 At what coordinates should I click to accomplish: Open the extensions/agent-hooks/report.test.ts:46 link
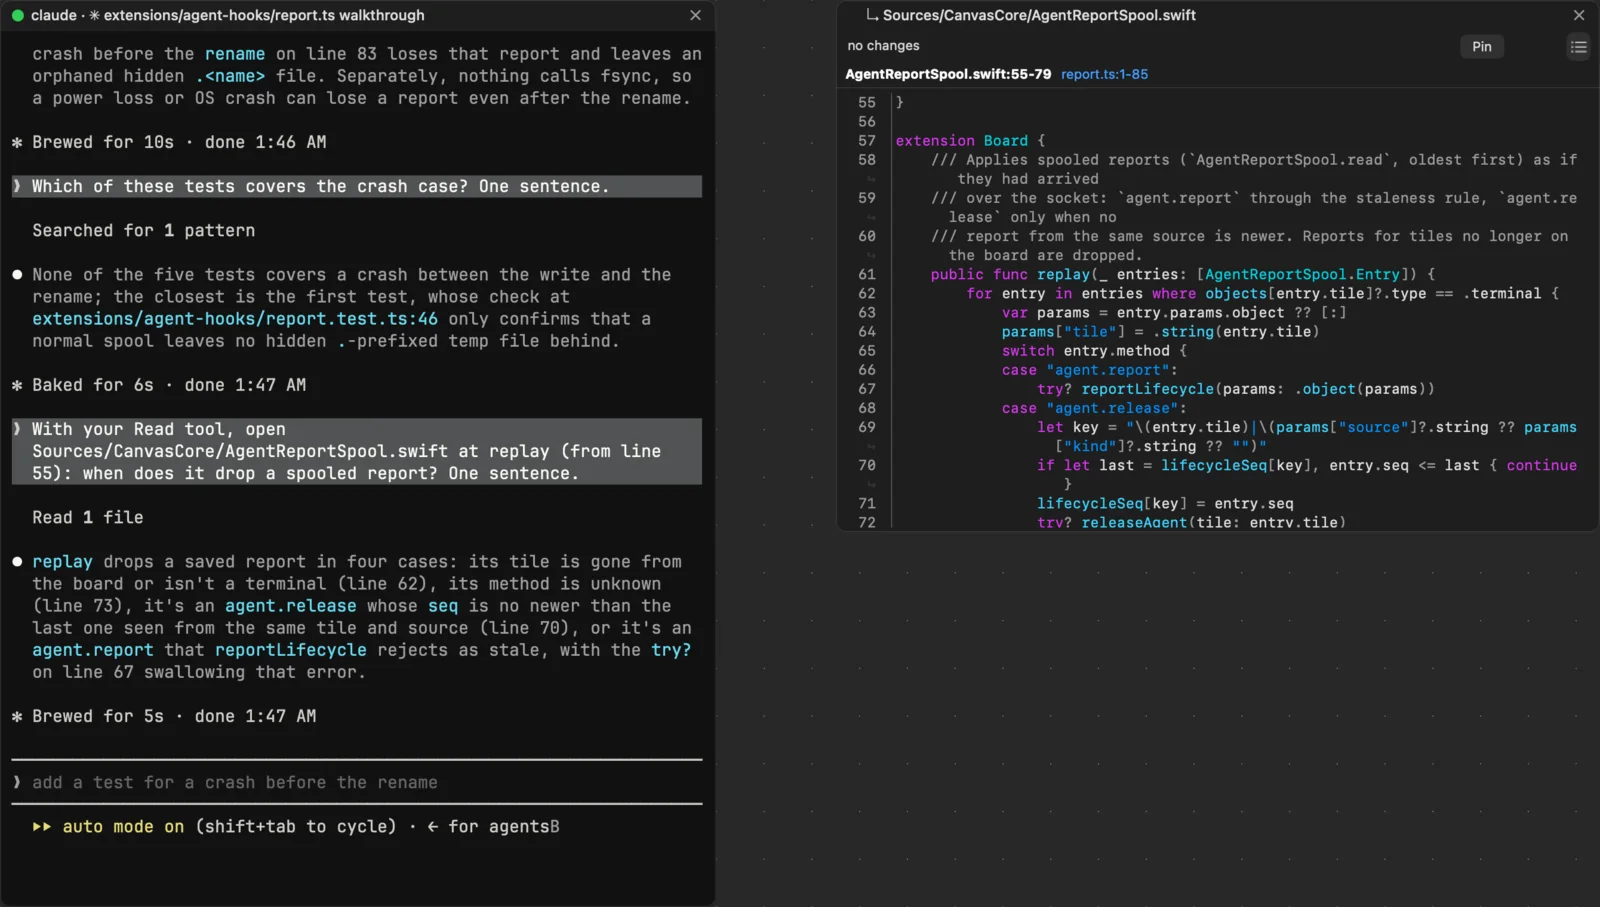pos(235,319)
